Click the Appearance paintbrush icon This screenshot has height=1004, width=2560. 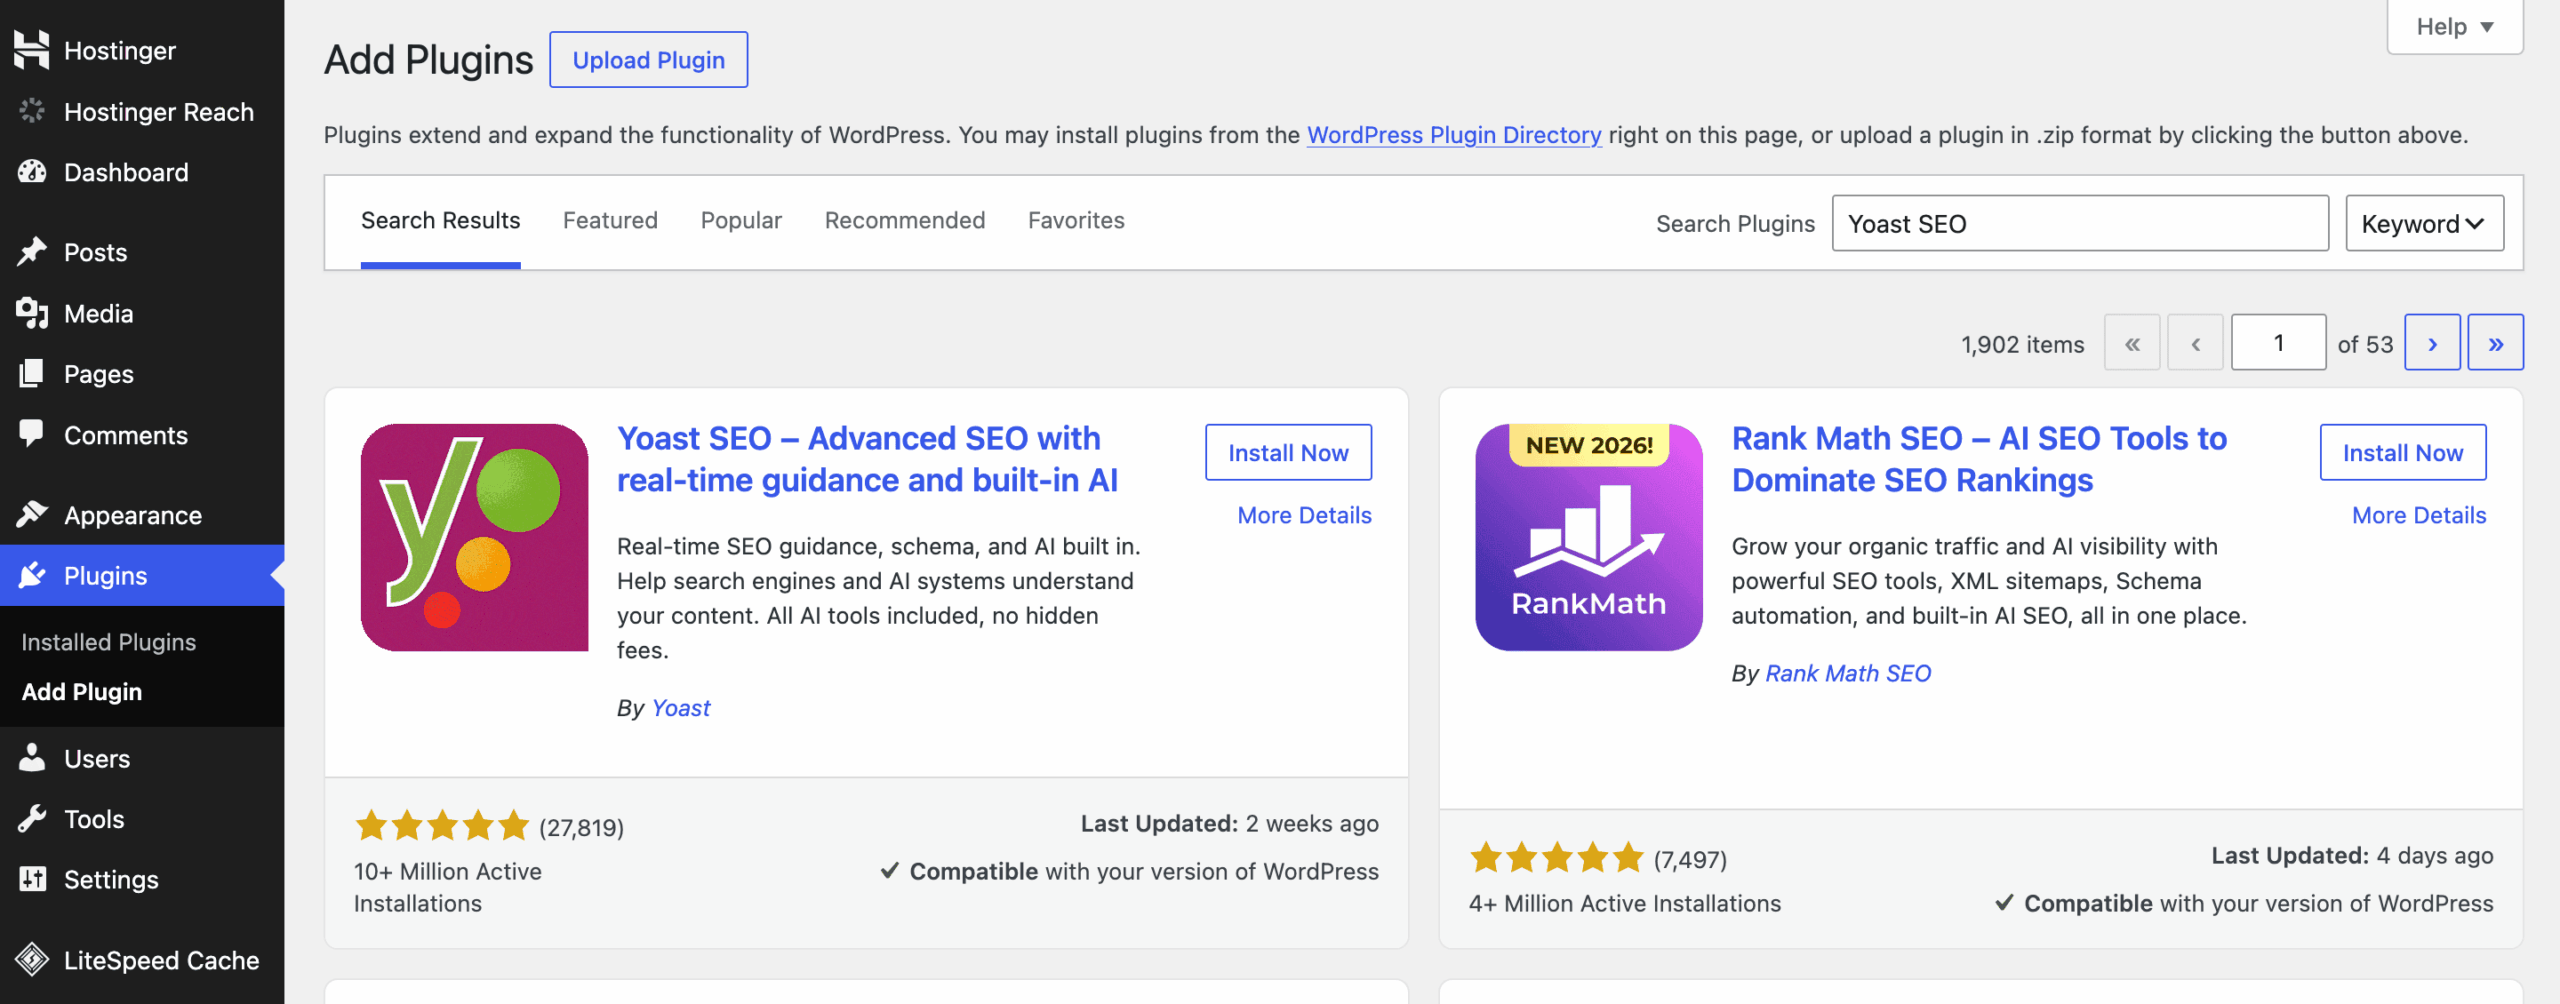point(32,515)
